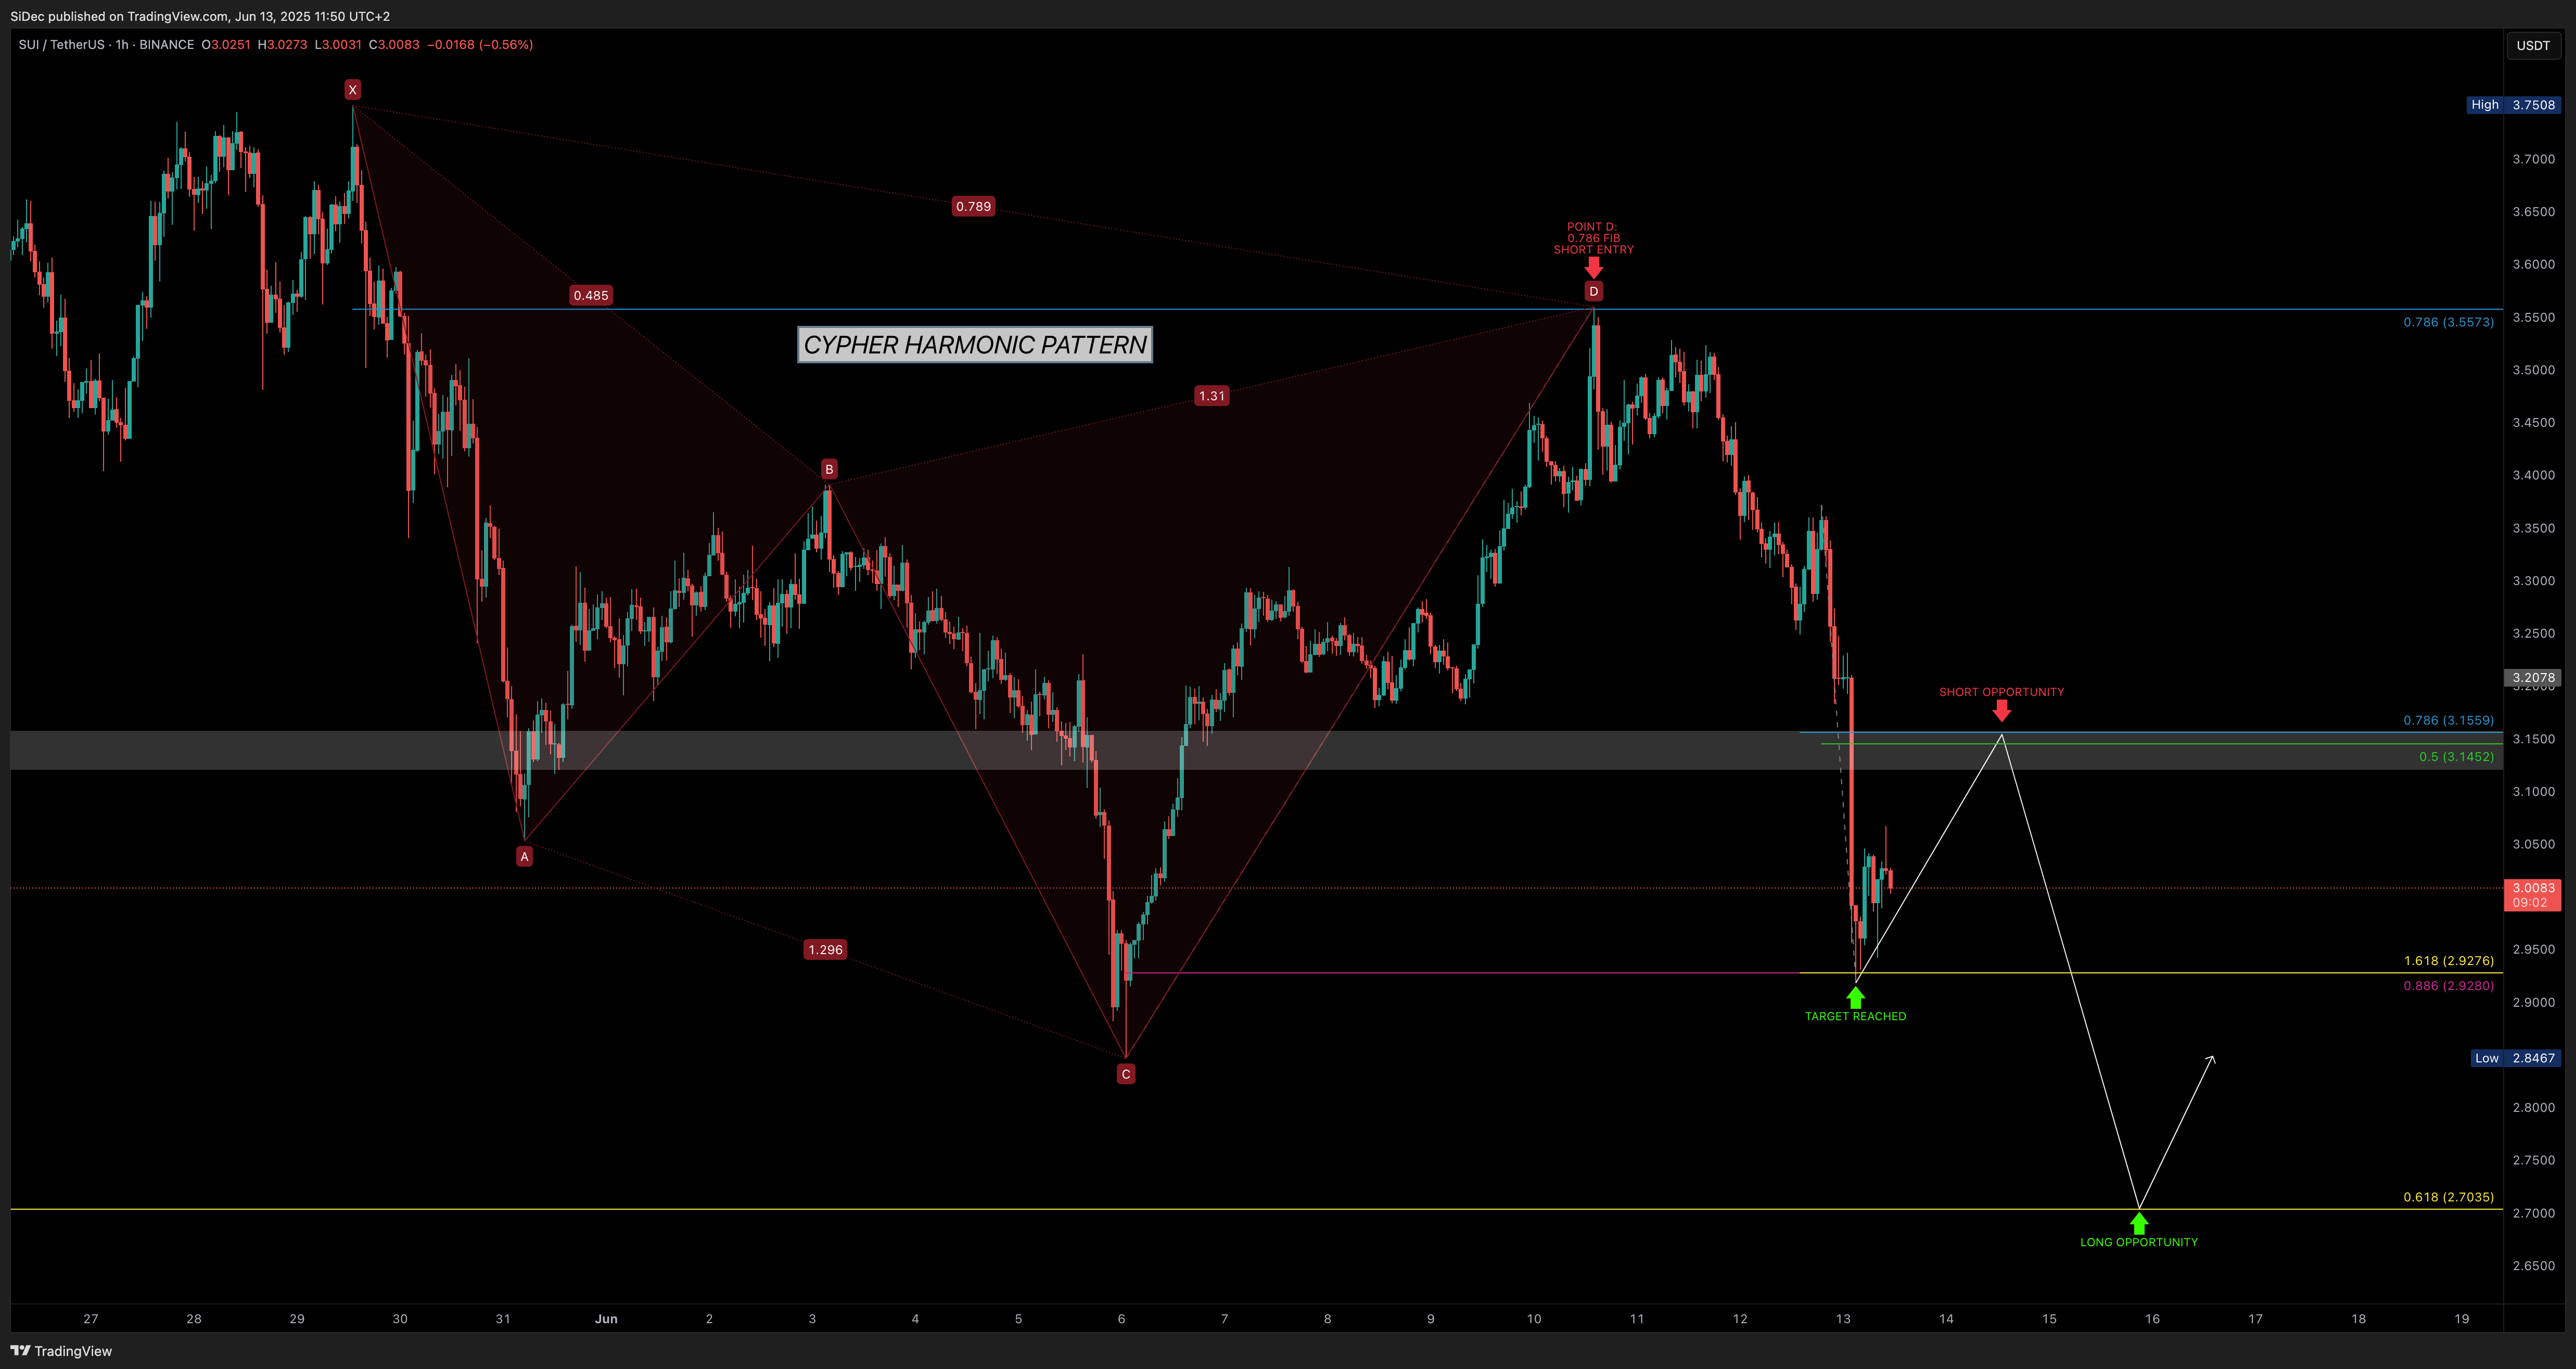Click the green TARGET REACHED arrow
This screenshot has width=2576, height=1369.
[x=1856, y=997]
